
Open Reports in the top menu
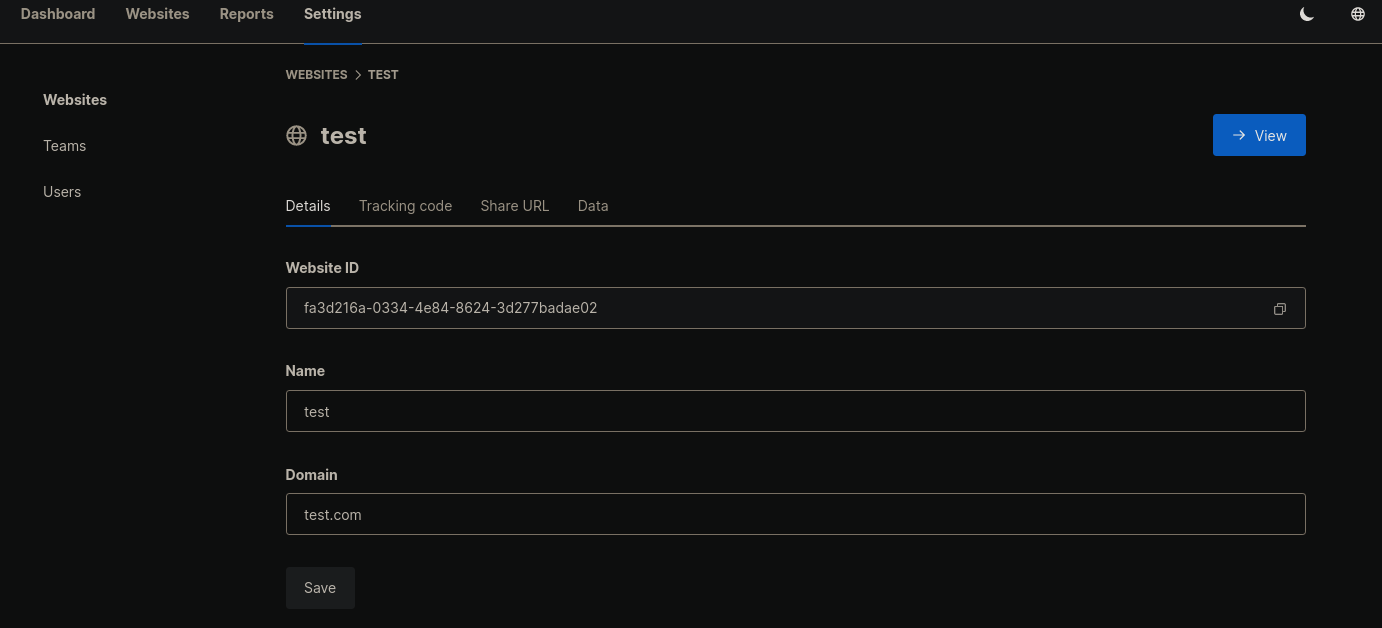246,14
